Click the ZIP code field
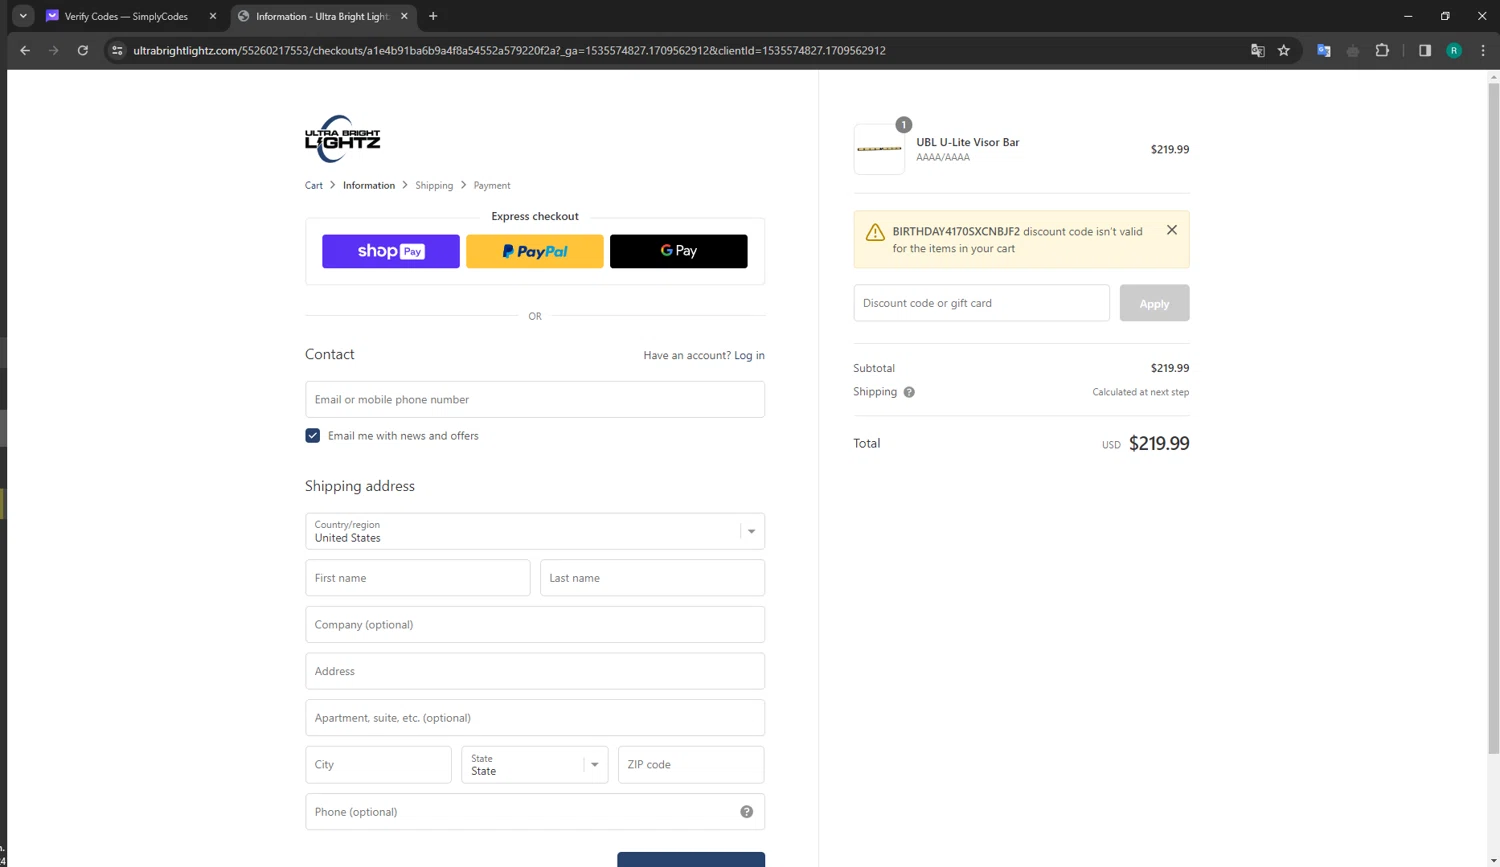 pyautogui.click(x=691, y=765)
